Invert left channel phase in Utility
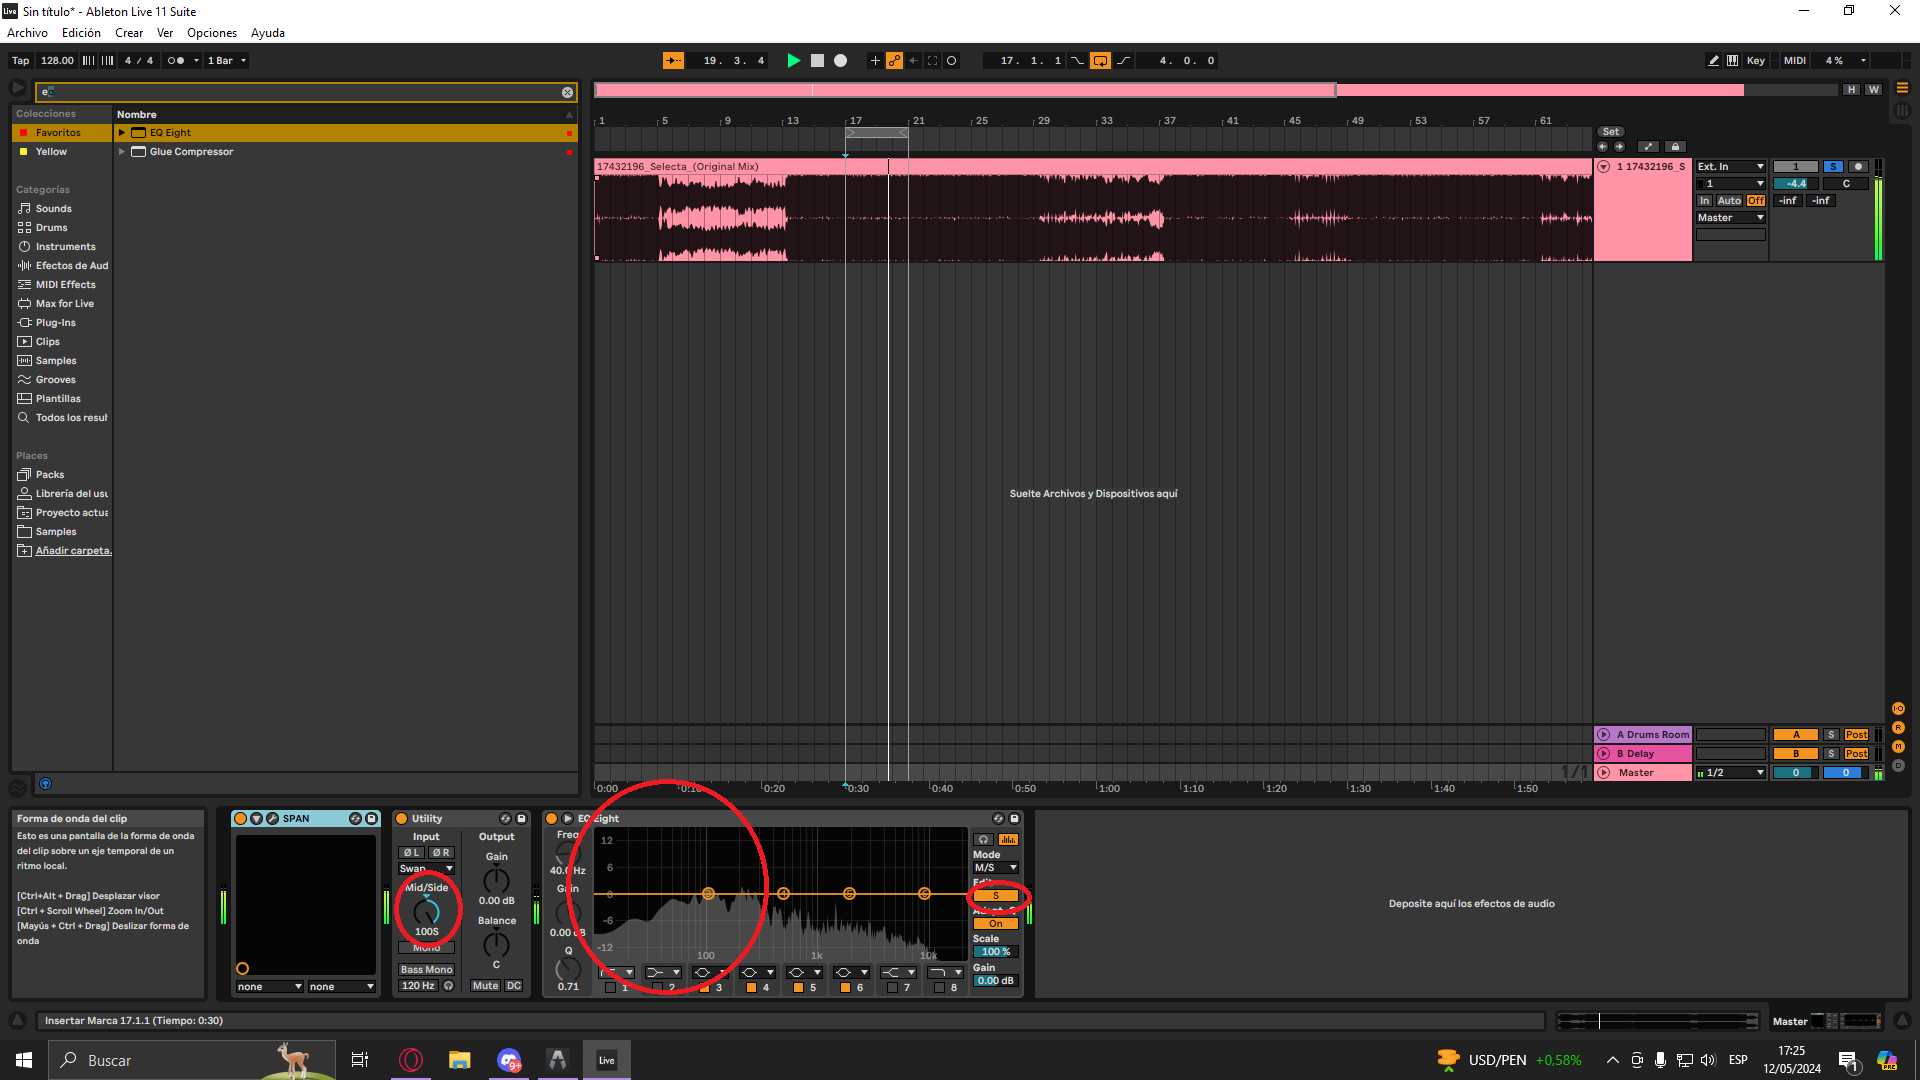This screenshot has height=1080, width=1920. [412, 853]
